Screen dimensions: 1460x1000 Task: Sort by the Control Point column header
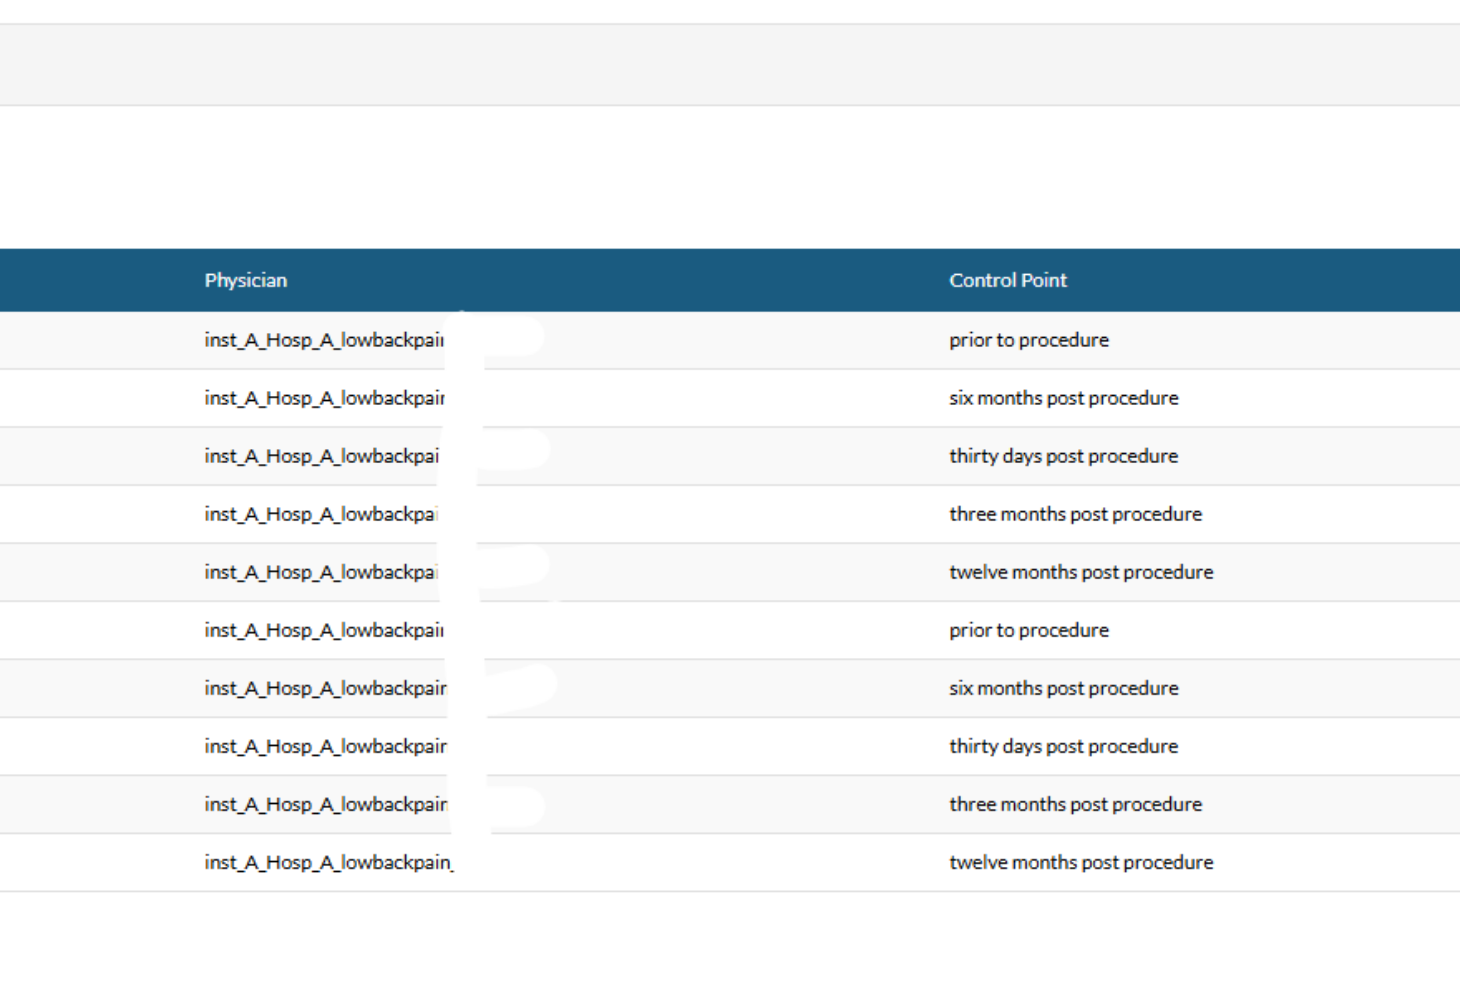(x=1008, y=281)
